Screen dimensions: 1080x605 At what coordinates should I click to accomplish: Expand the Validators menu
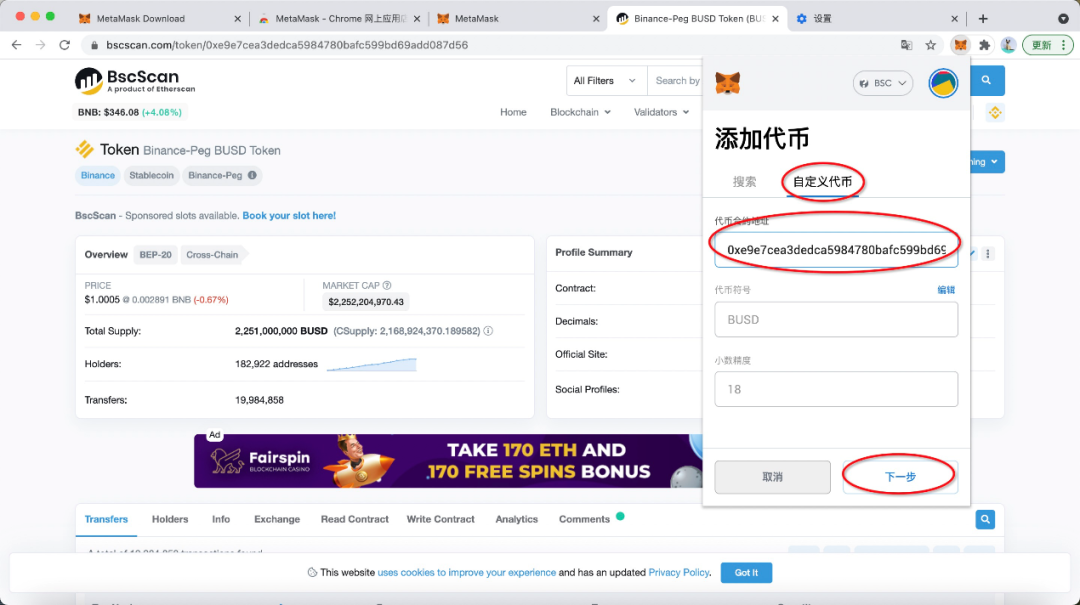pos(661,112)
